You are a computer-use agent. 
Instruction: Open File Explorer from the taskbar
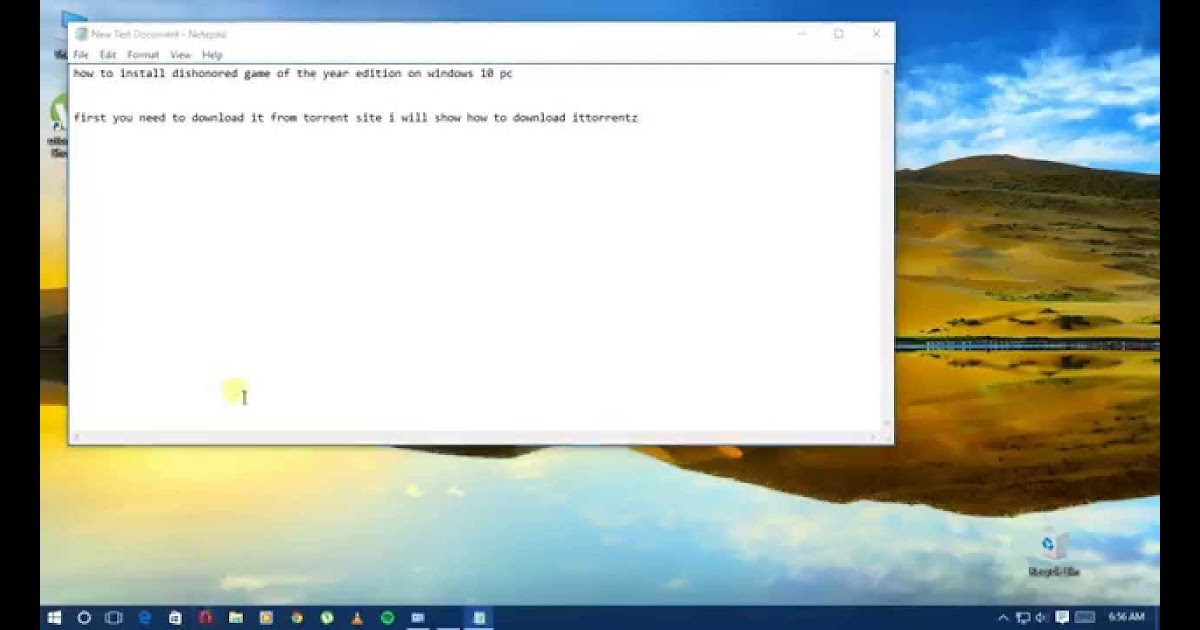[x=236, y=618]
